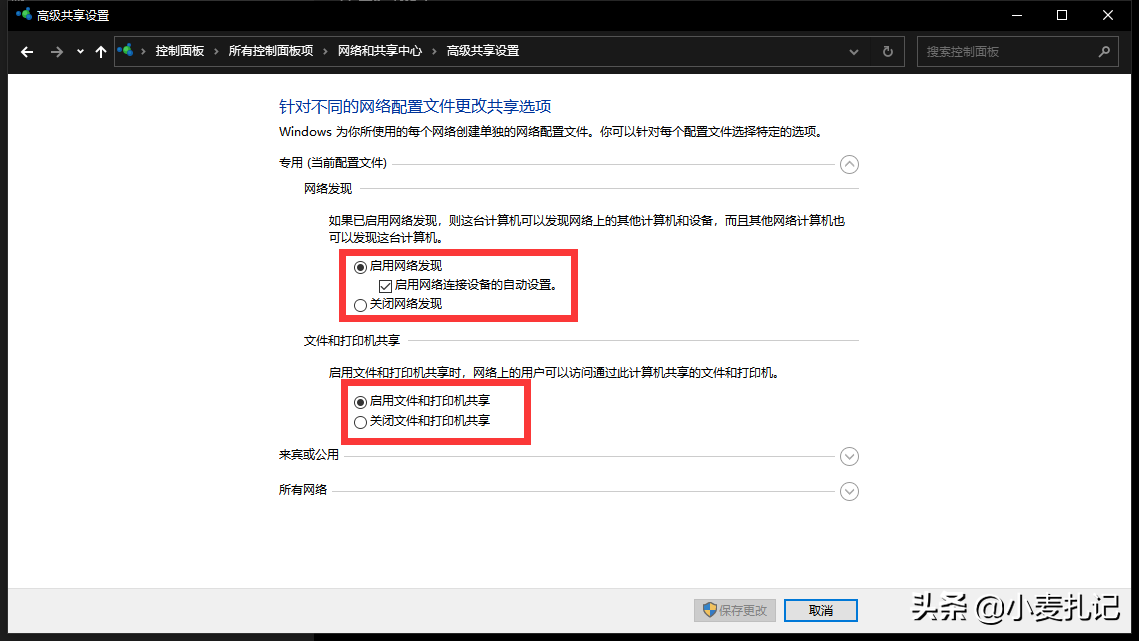The image size is (1139, 641).
Task: Open address bar history dropdown
Action: point(854,52)
